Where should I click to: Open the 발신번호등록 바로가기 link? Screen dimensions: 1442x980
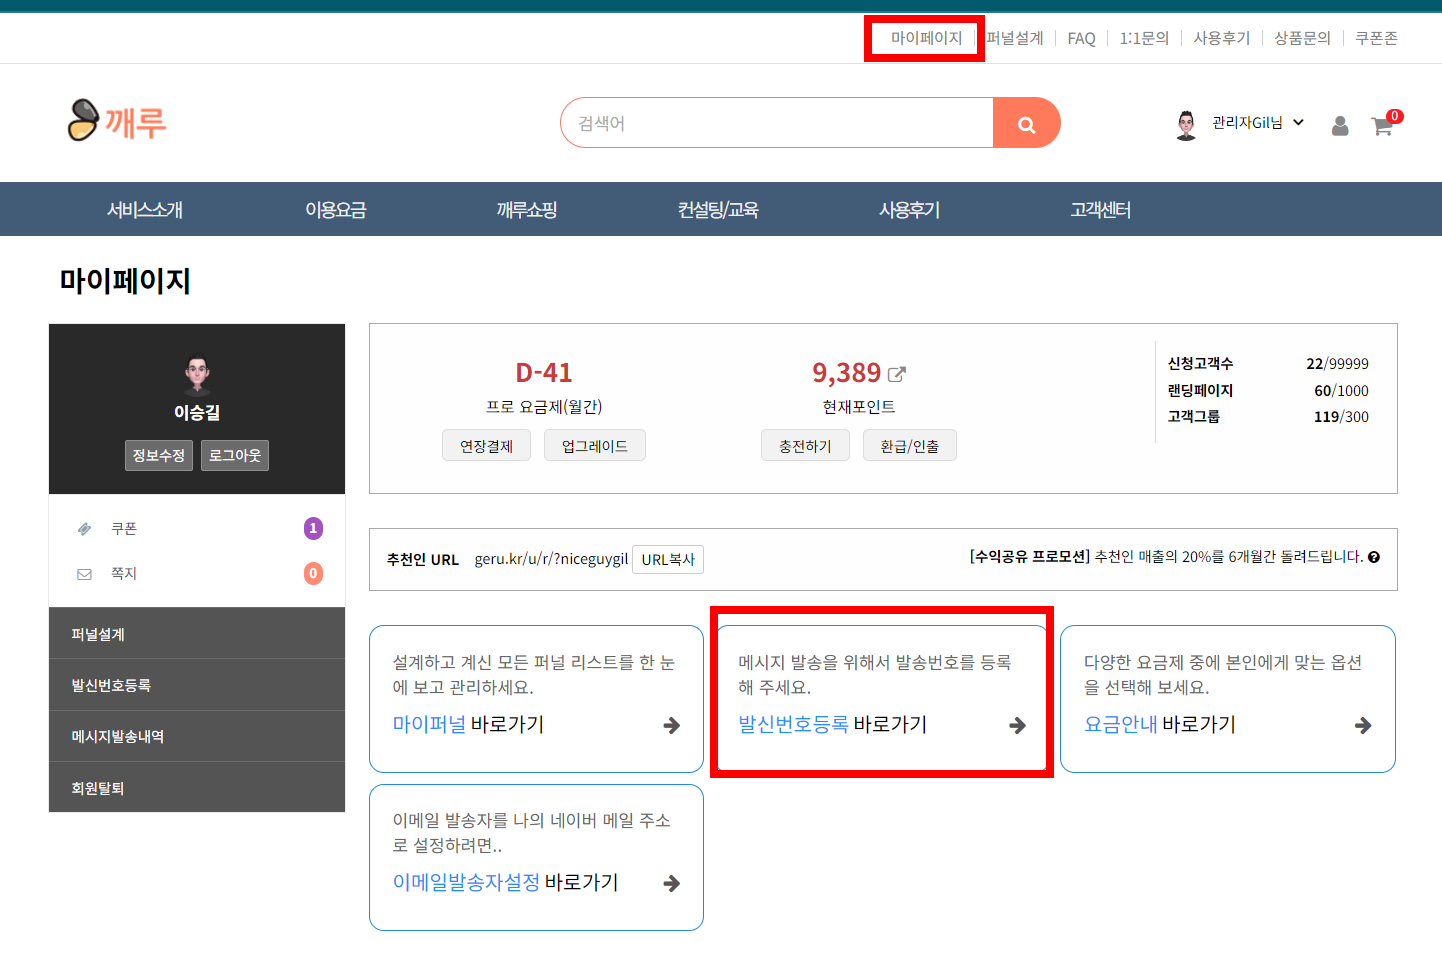click(x=832, y=724)
